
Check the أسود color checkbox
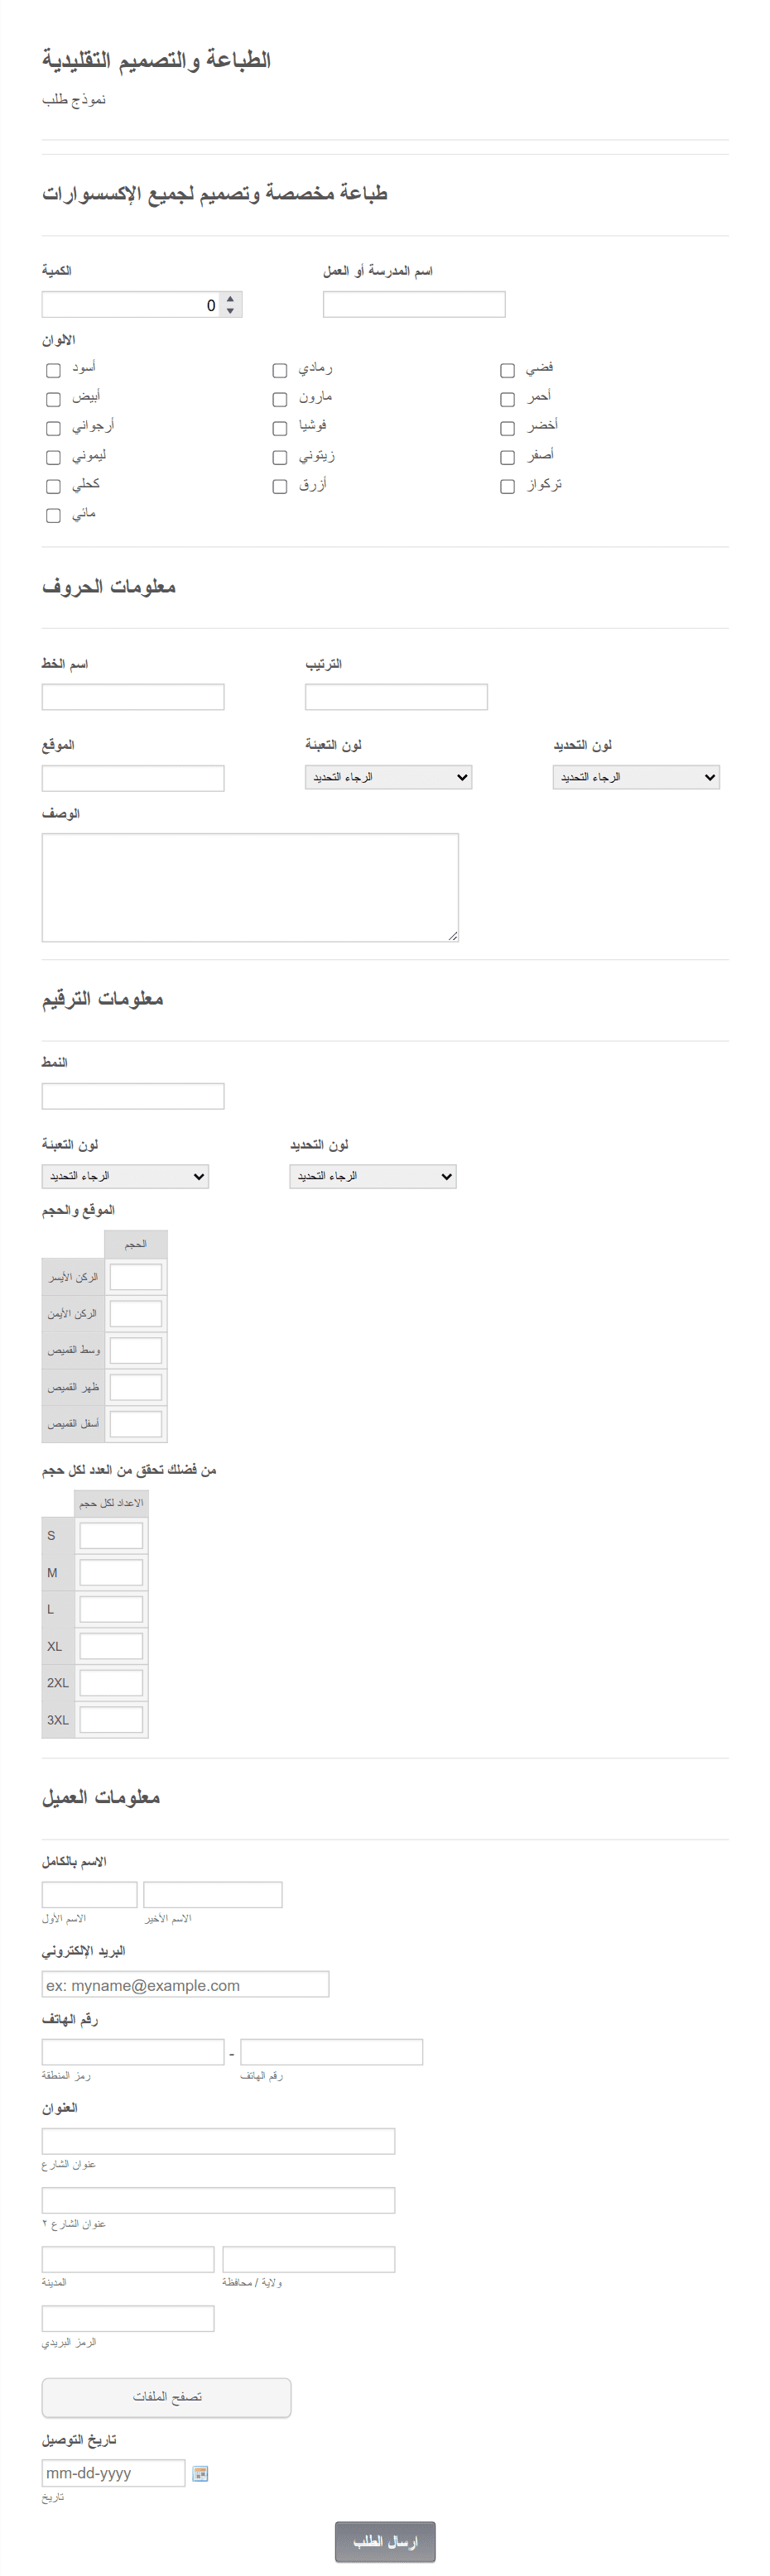tap(53, 370)
